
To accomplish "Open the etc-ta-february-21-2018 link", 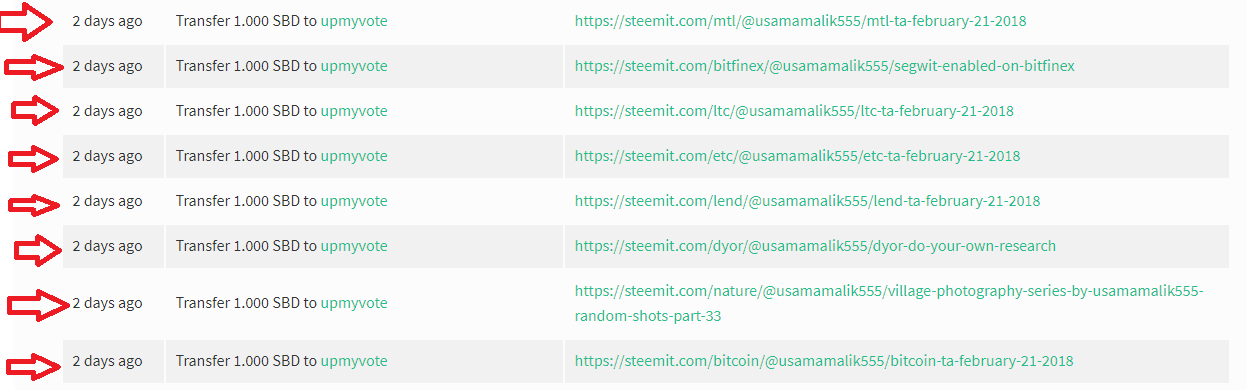I will tap(797, 156).
